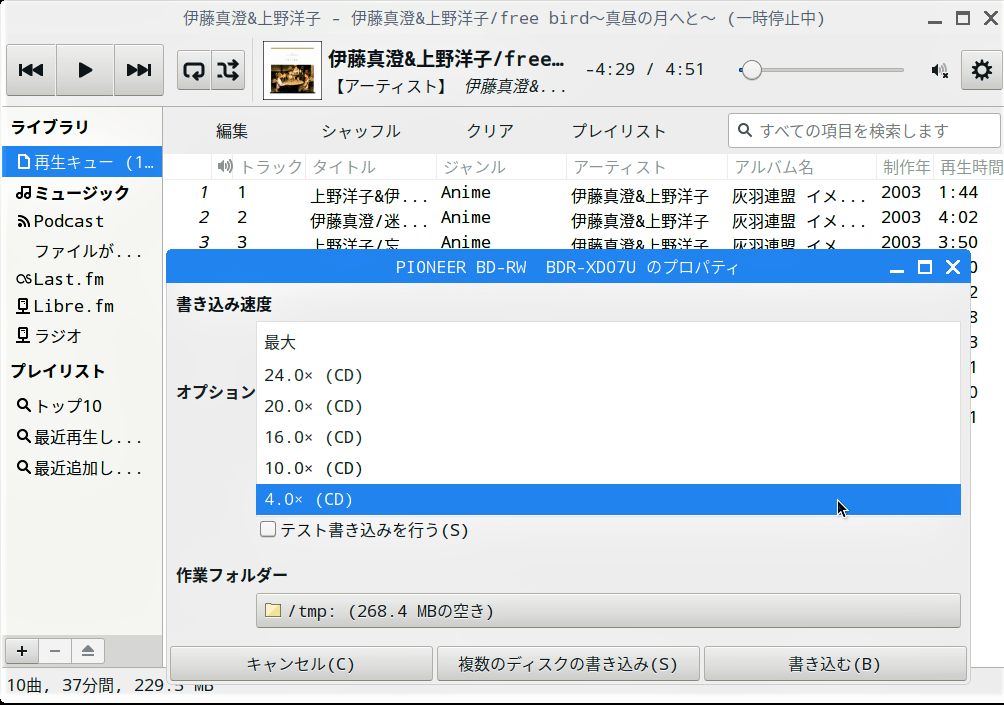
Task: Mute the volume speaker icon
Action: point(939,70)
